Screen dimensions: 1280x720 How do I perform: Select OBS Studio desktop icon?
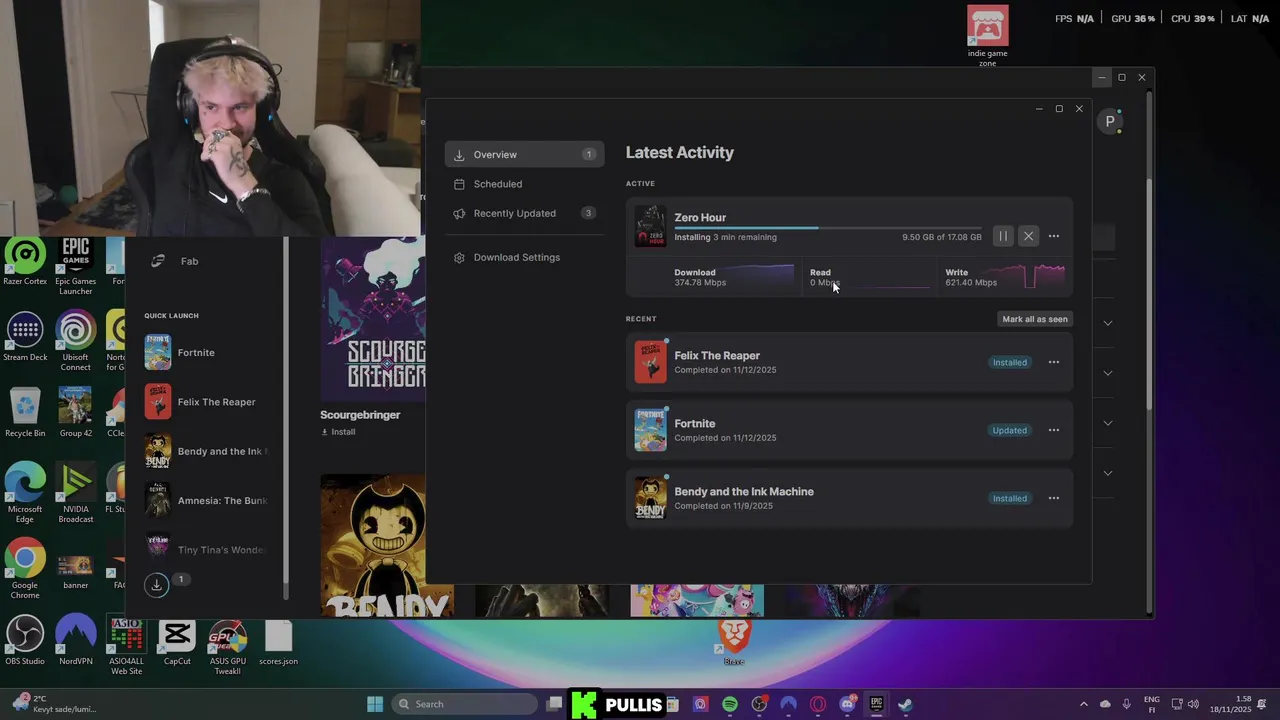25,642
